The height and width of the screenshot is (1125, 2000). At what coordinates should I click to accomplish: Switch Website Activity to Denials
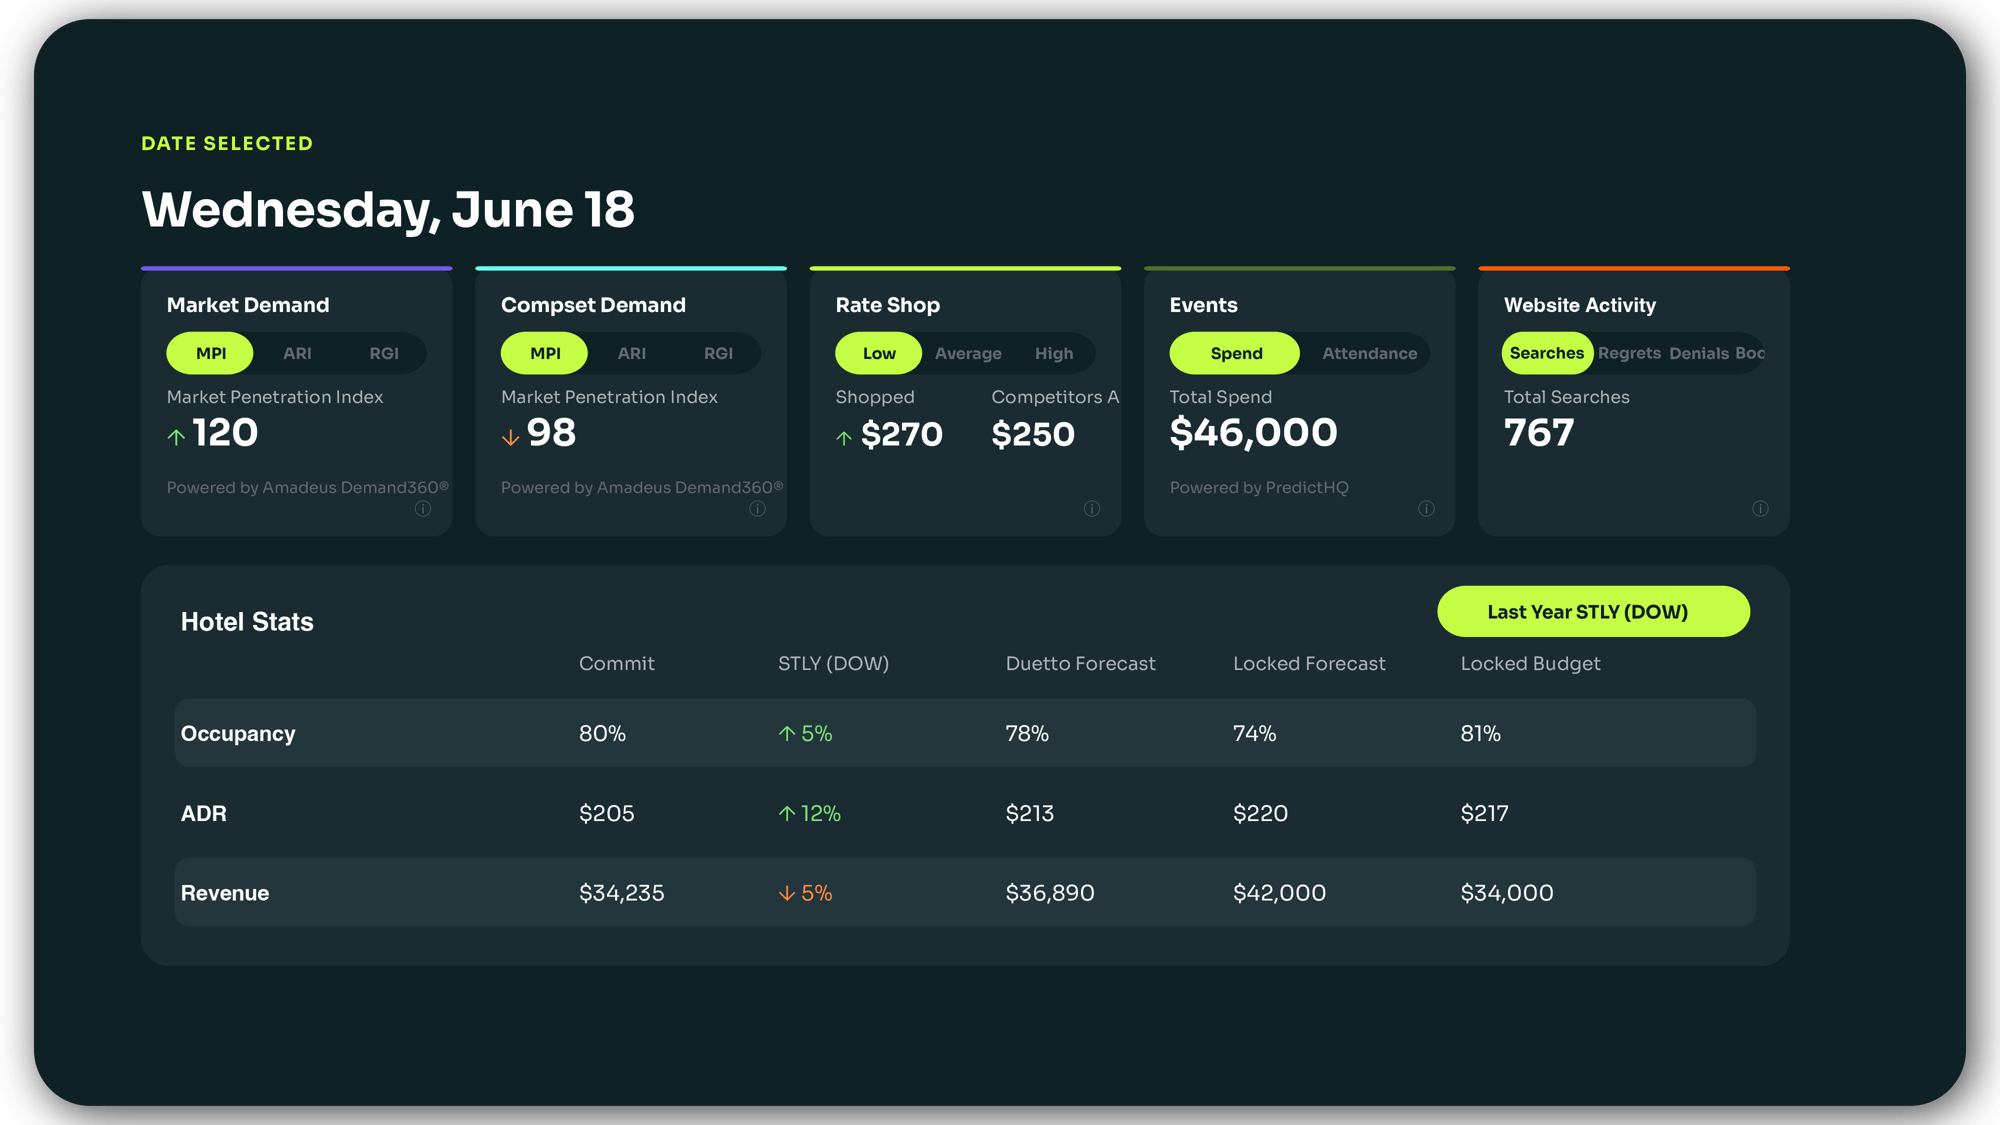tap(1699, 353)
